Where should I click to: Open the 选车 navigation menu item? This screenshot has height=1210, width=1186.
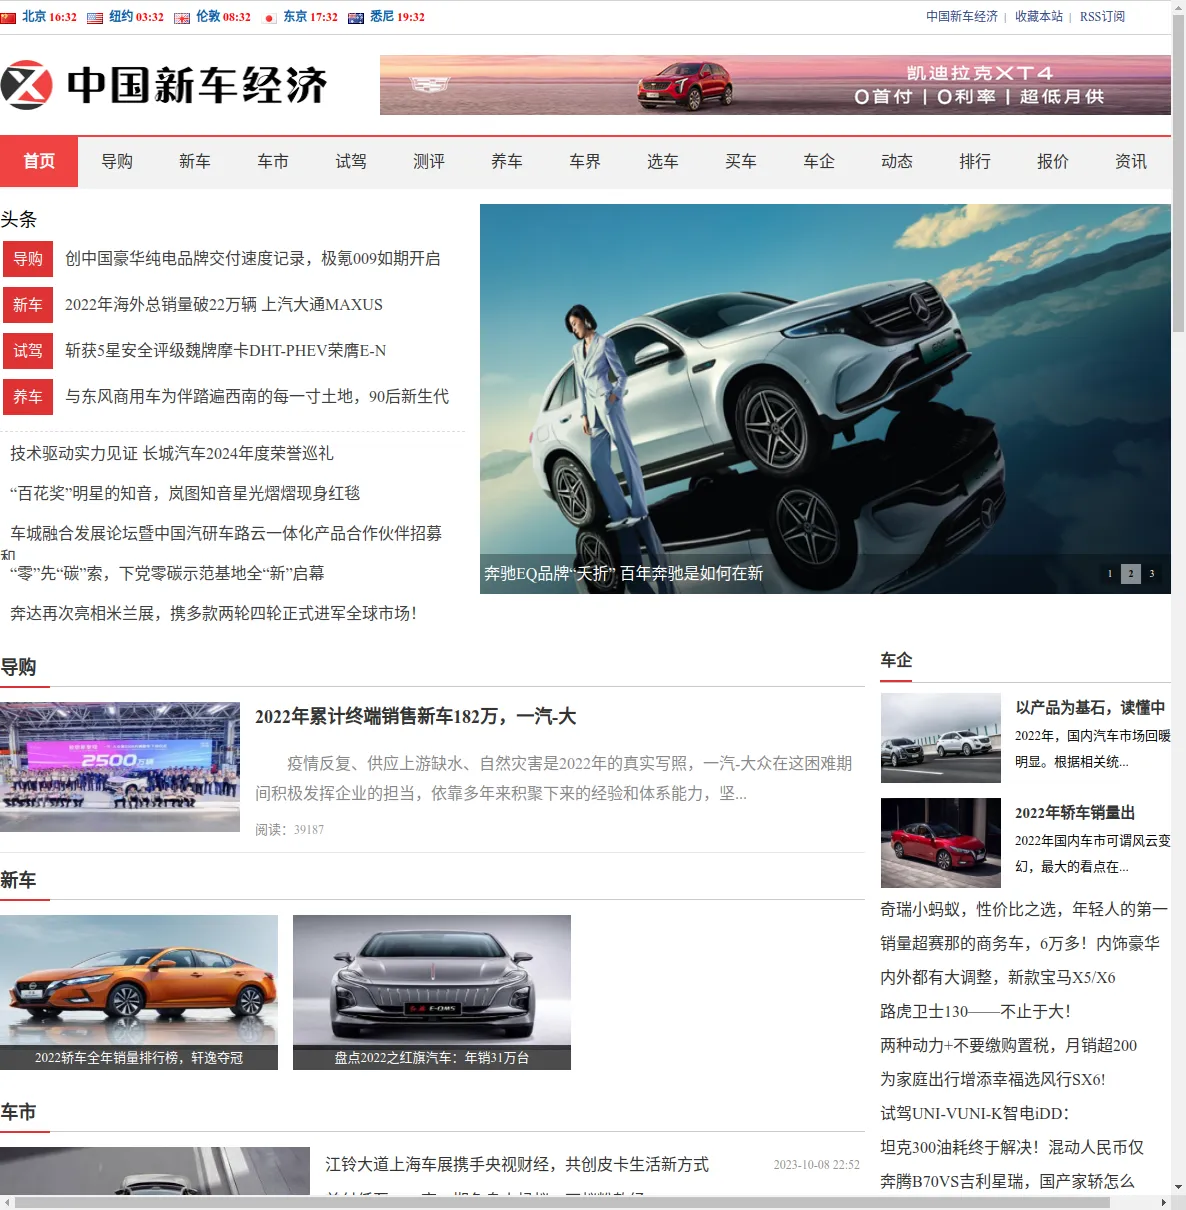pyautogui.click(x=663, y=161)
